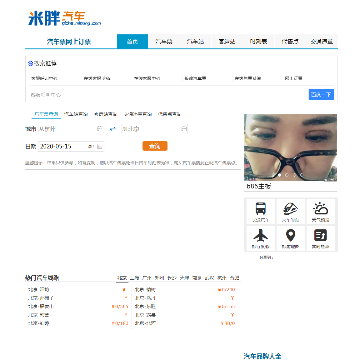Viewport: 360px width, 360px height.
Task: Expand the destination city picker icon
Action: click(184, 129)
